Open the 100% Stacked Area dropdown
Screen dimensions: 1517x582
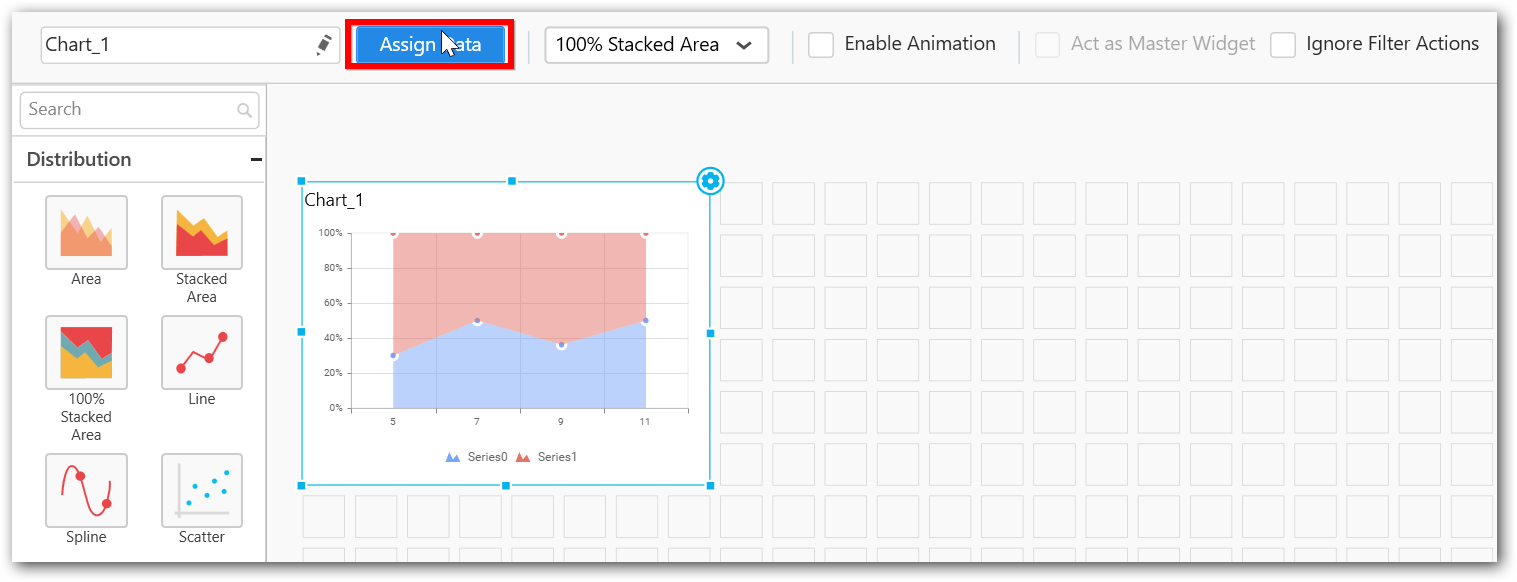pyautogui.click(x=656, y=45)
